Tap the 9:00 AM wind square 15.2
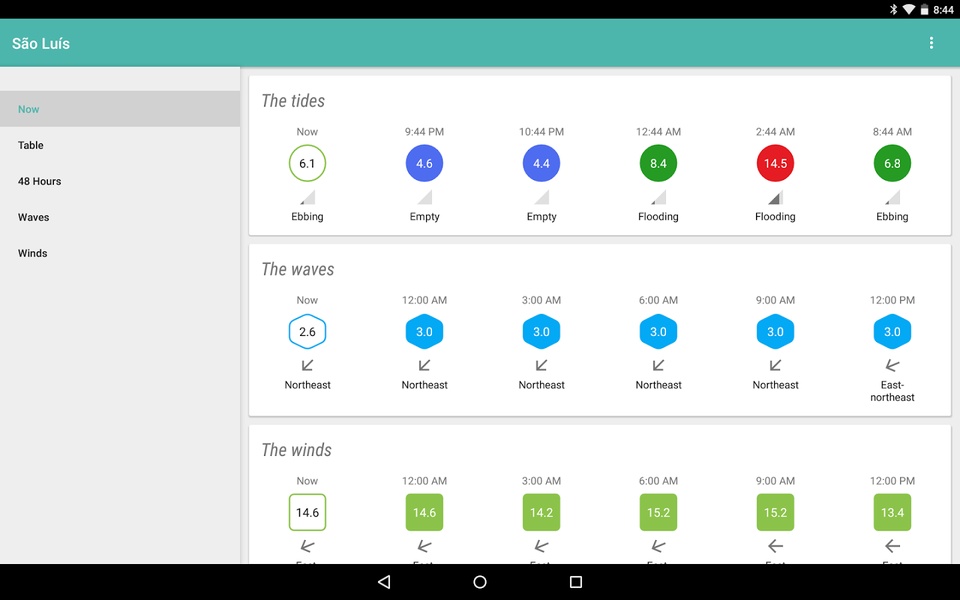The height and width of the screenshot is (600, 960). click(775, 512)
